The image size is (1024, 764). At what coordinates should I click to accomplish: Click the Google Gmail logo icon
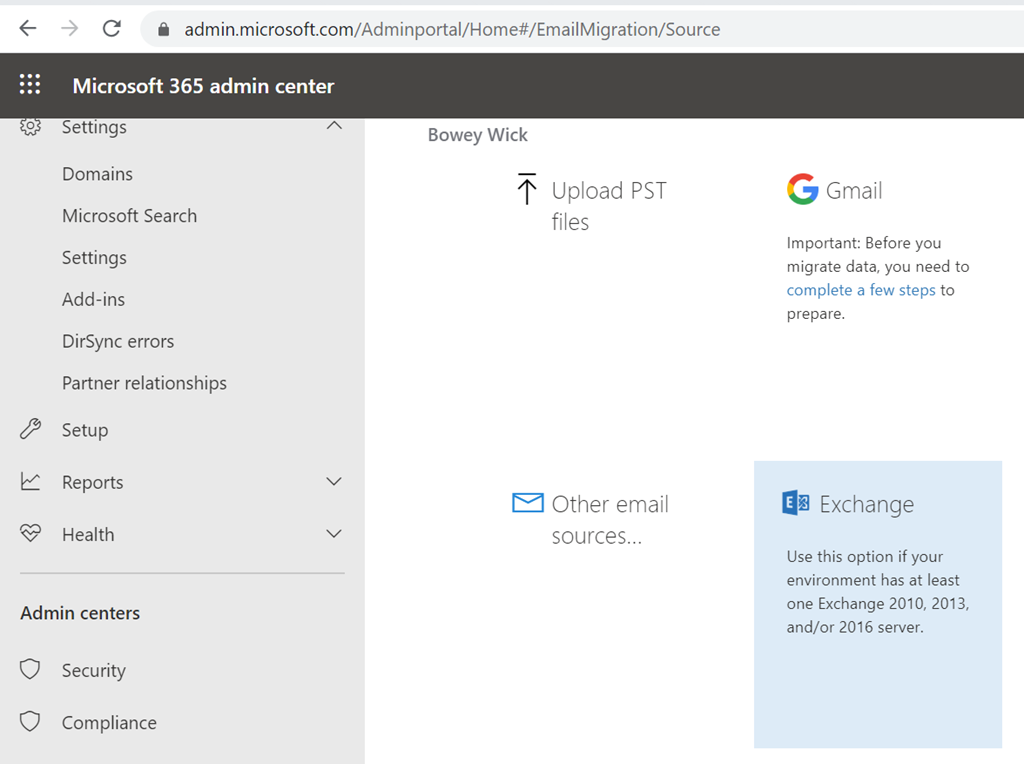tap(803, 189)
